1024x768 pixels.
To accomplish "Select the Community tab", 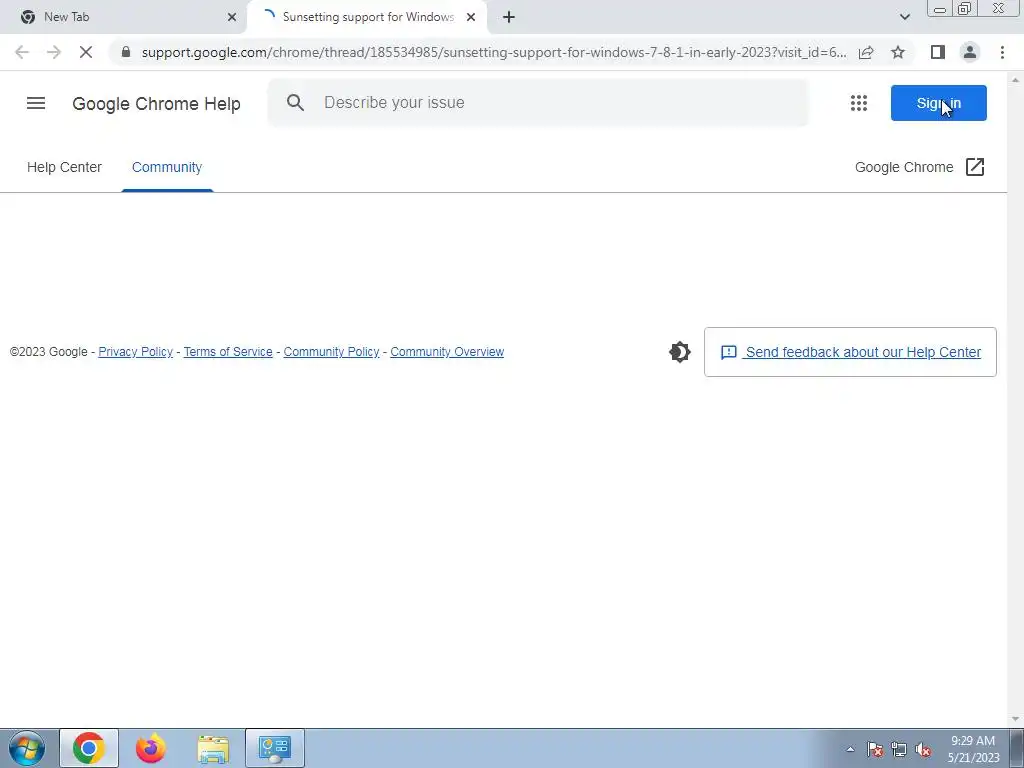I will tap(167, 167).
